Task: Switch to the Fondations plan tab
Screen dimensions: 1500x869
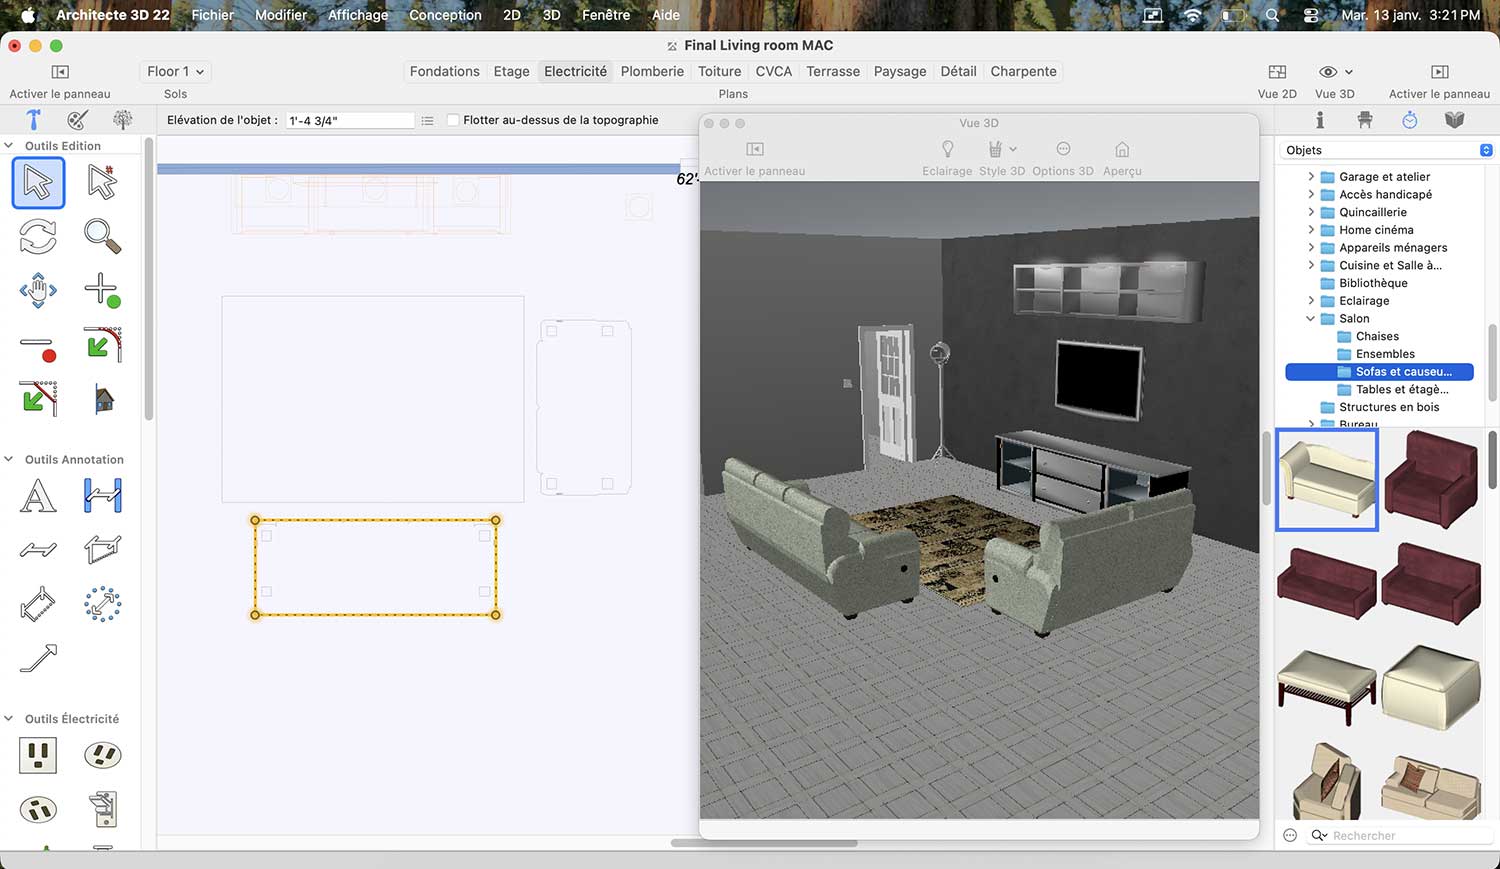Action: click(444, 71)
